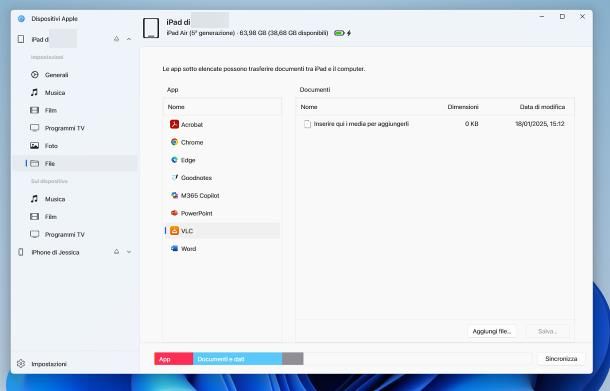Click the File folder icon
The height and width of the screenshot is (391, 610).
pos(35,163)
